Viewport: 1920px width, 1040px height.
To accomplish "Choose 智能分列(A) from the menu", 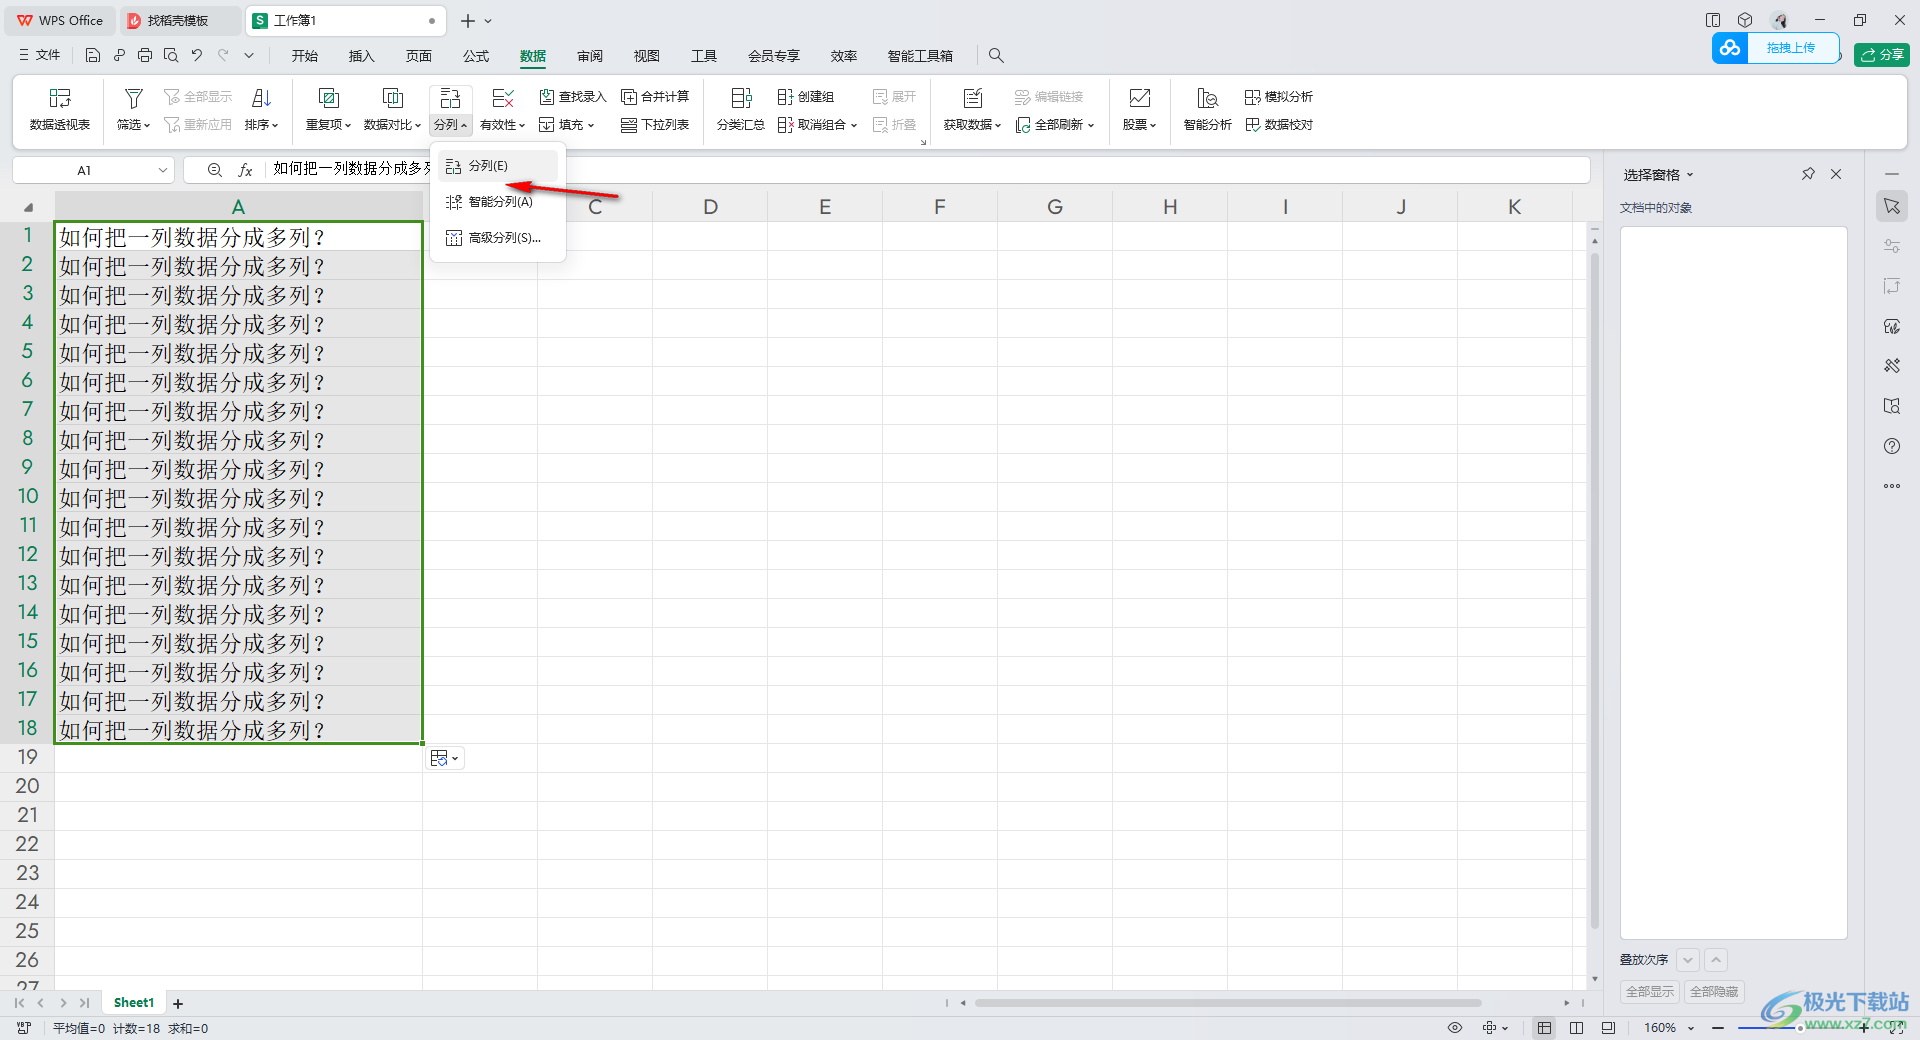I will [498, 202].
